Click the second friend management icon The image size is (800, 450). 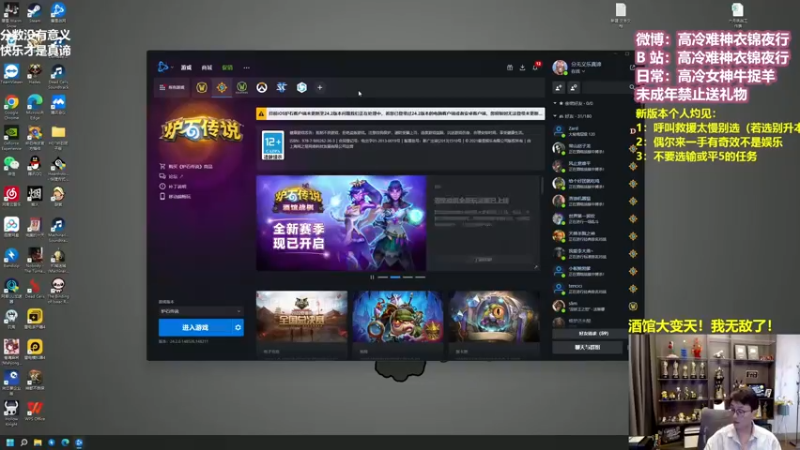[573, 88]
